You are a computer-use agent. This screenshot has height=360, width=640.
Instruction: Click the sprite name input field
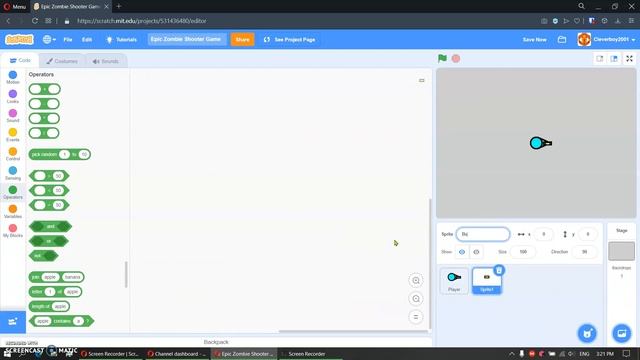click(483, 234)
